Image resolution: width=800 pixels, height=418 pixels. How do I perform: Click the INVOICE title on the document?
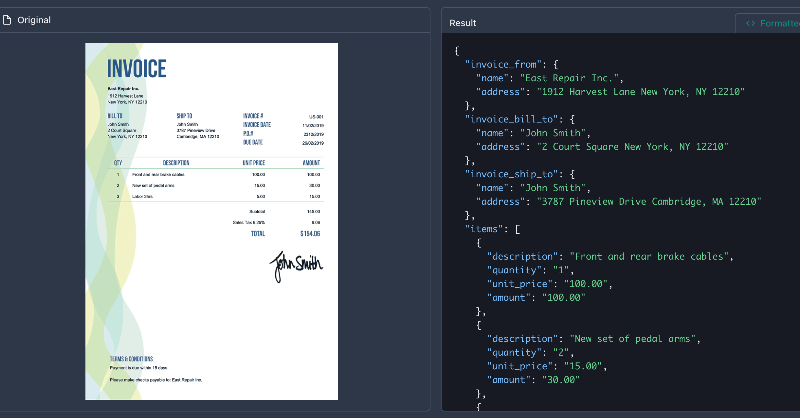136,68
